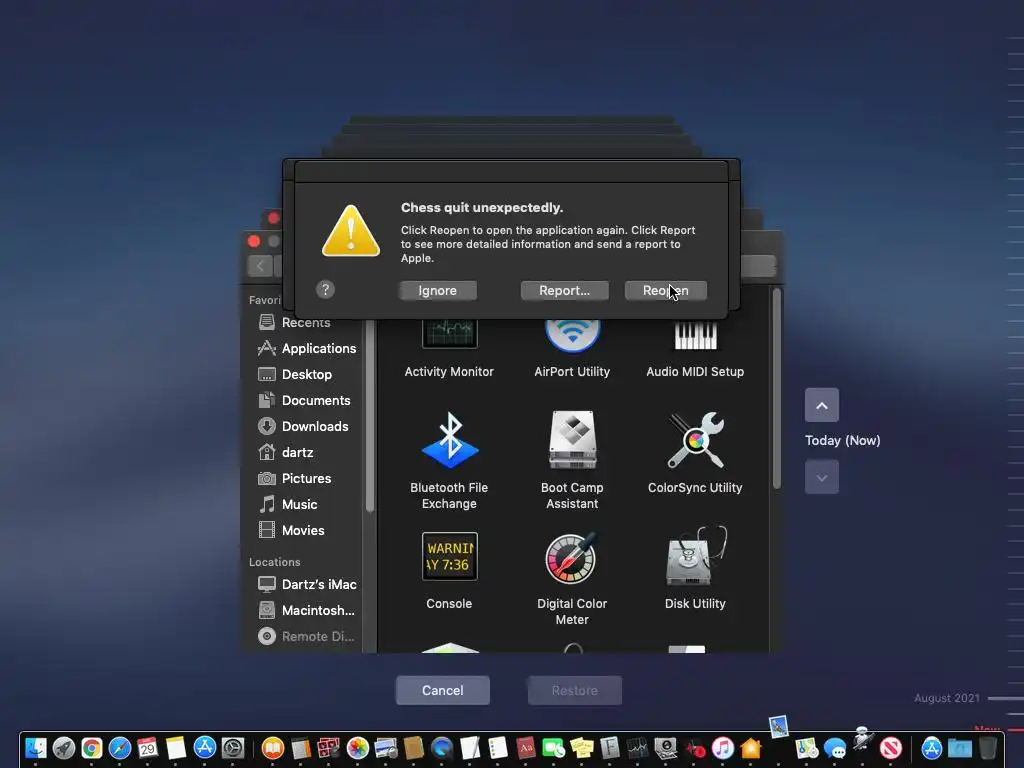Click the August 2021 timeline marker
This screenshot has height=768, width=1024.
click(x=947, y=698)
